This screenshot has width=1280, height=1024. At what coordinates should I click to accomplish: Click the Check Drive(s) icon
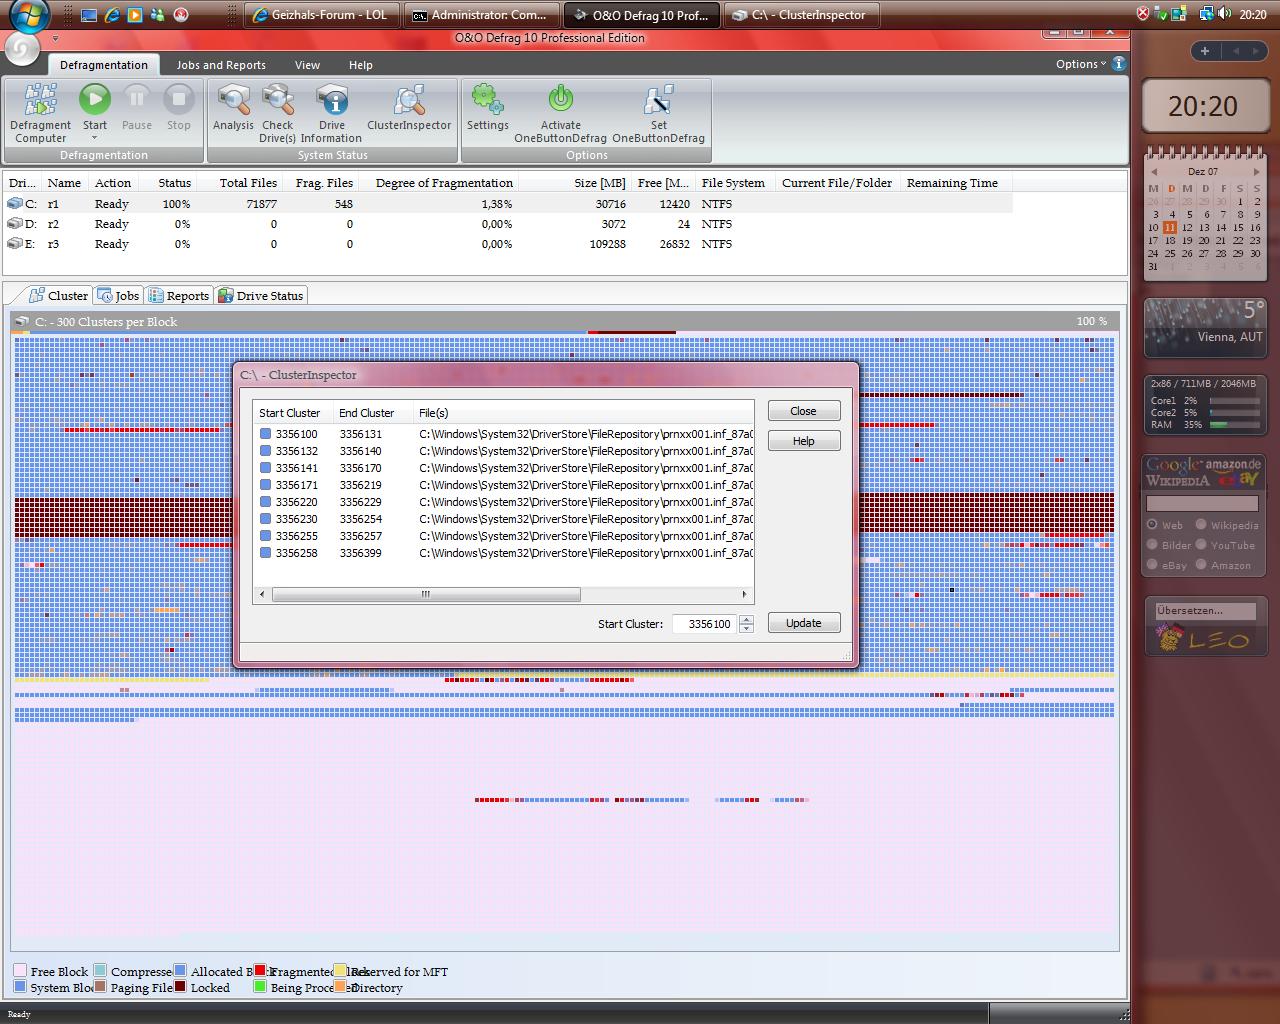277,100
